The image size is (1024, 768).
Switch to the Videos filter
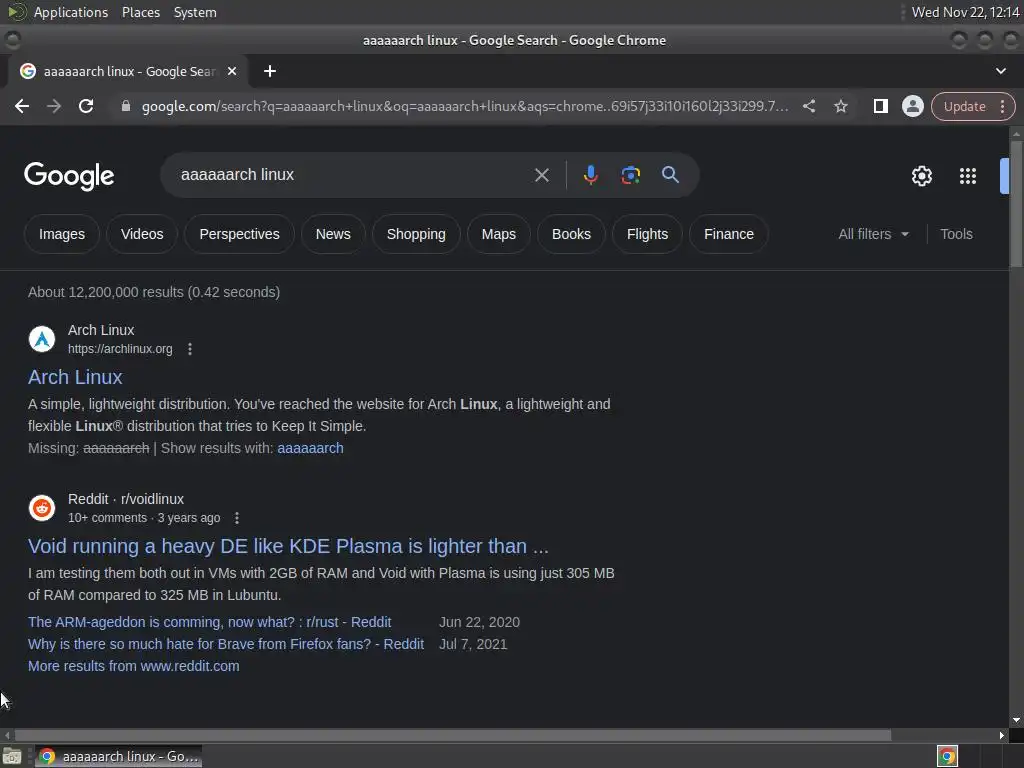142,234
